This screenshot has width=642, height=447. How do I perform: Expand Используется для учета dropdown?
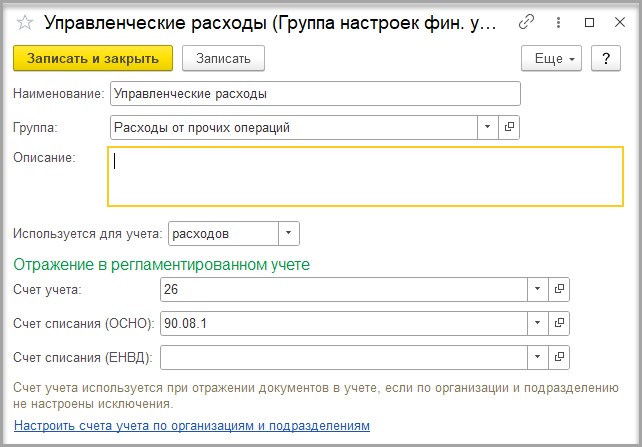click(x=289, y=233)
